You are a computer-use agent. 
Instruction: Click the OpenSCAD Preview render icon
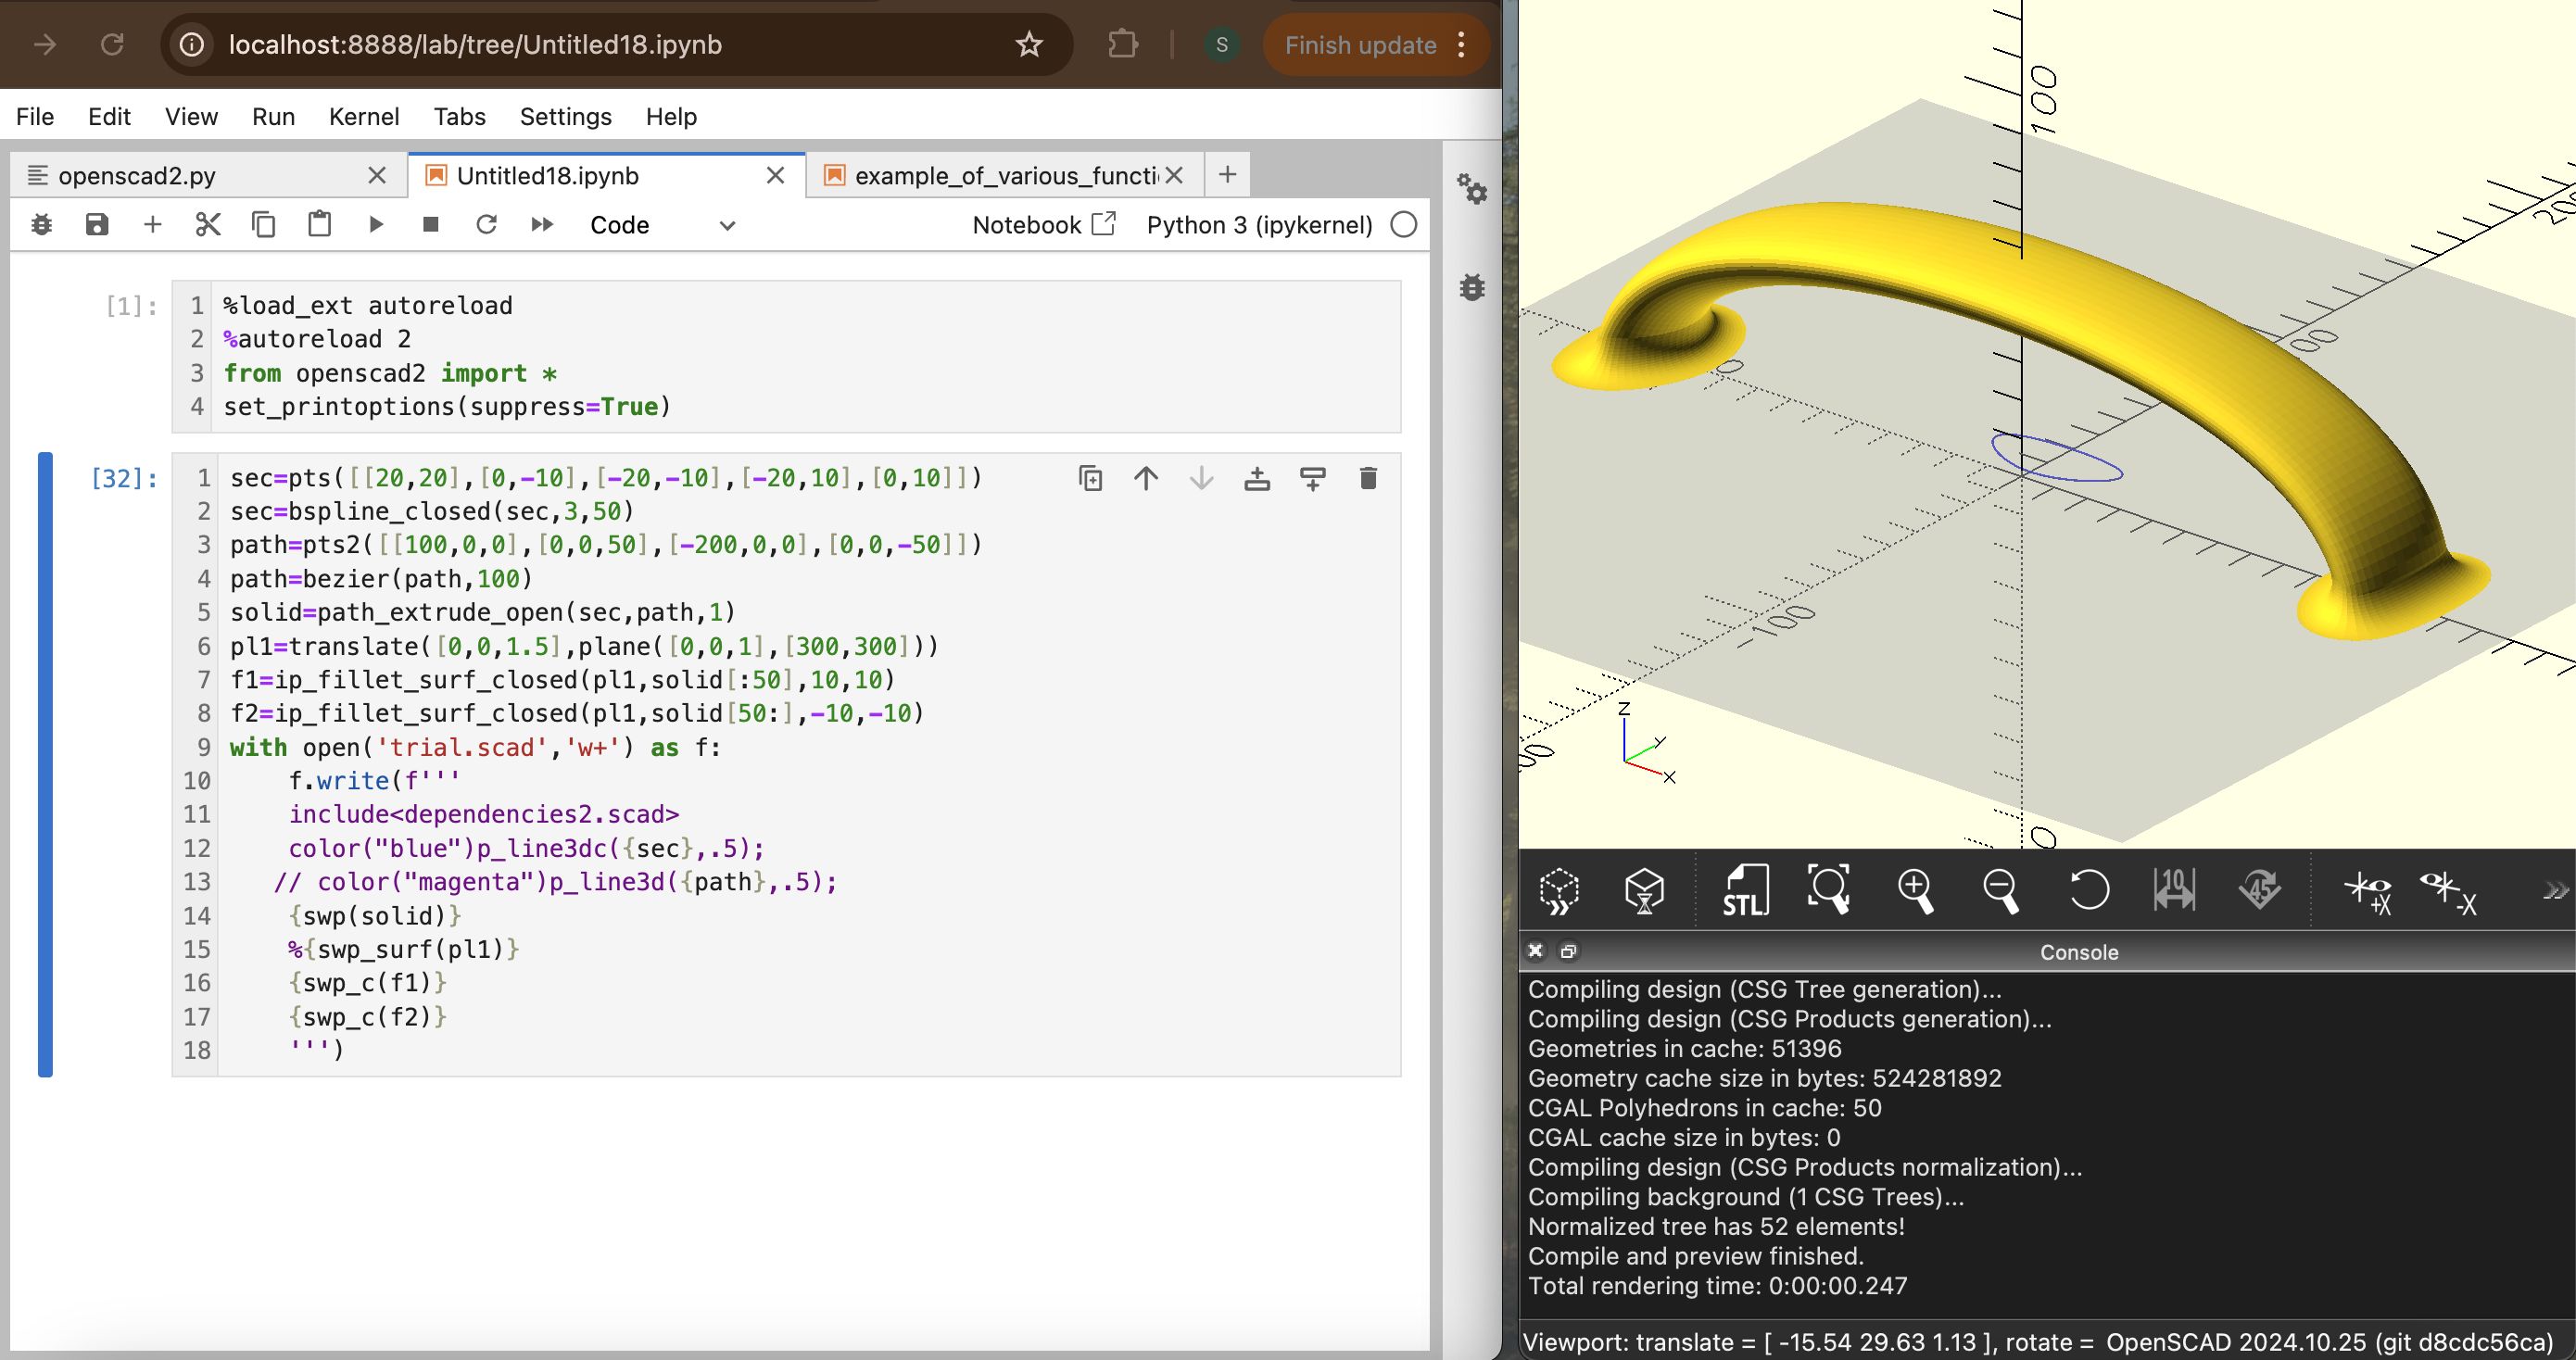click(1559, 890)
